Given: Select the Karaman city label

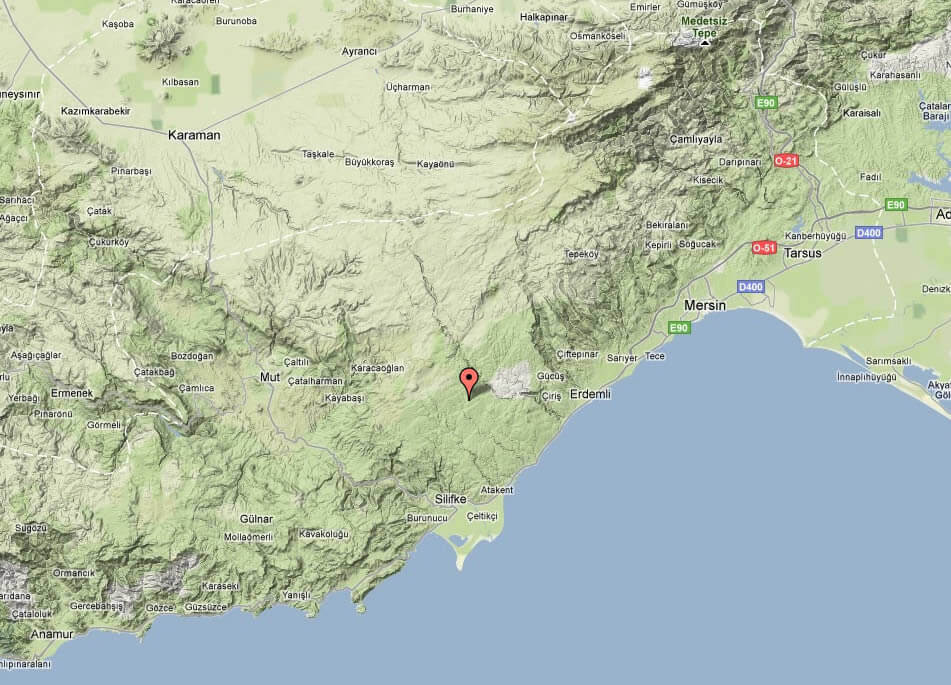Looking at the screenshot, I should (x=194, y=135).
